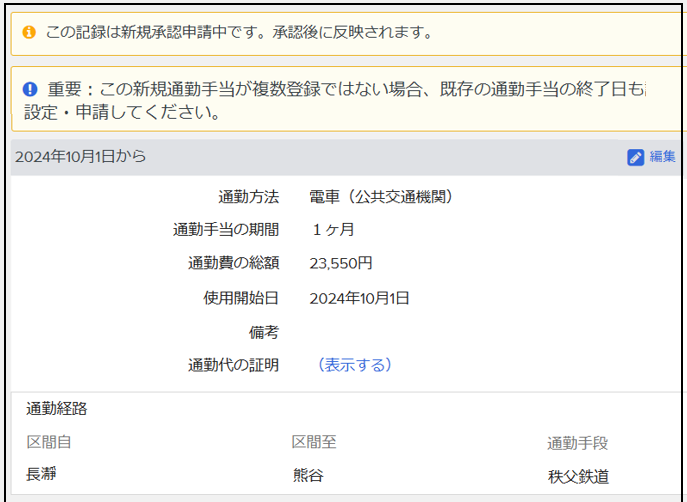Click the orange warning icon in approval banner
The width and height of the screenshot is (687, 502).
click(x=28, y=33)
